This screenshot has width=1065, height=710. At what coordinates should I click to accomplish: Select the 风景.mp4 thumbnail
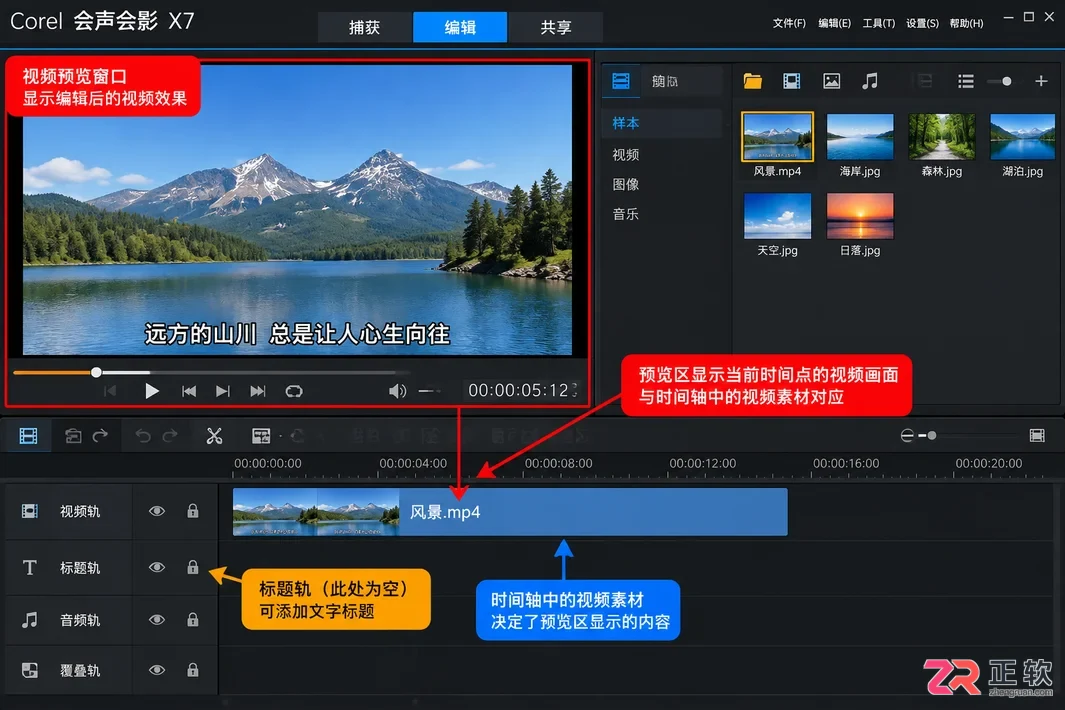point(777,137)
